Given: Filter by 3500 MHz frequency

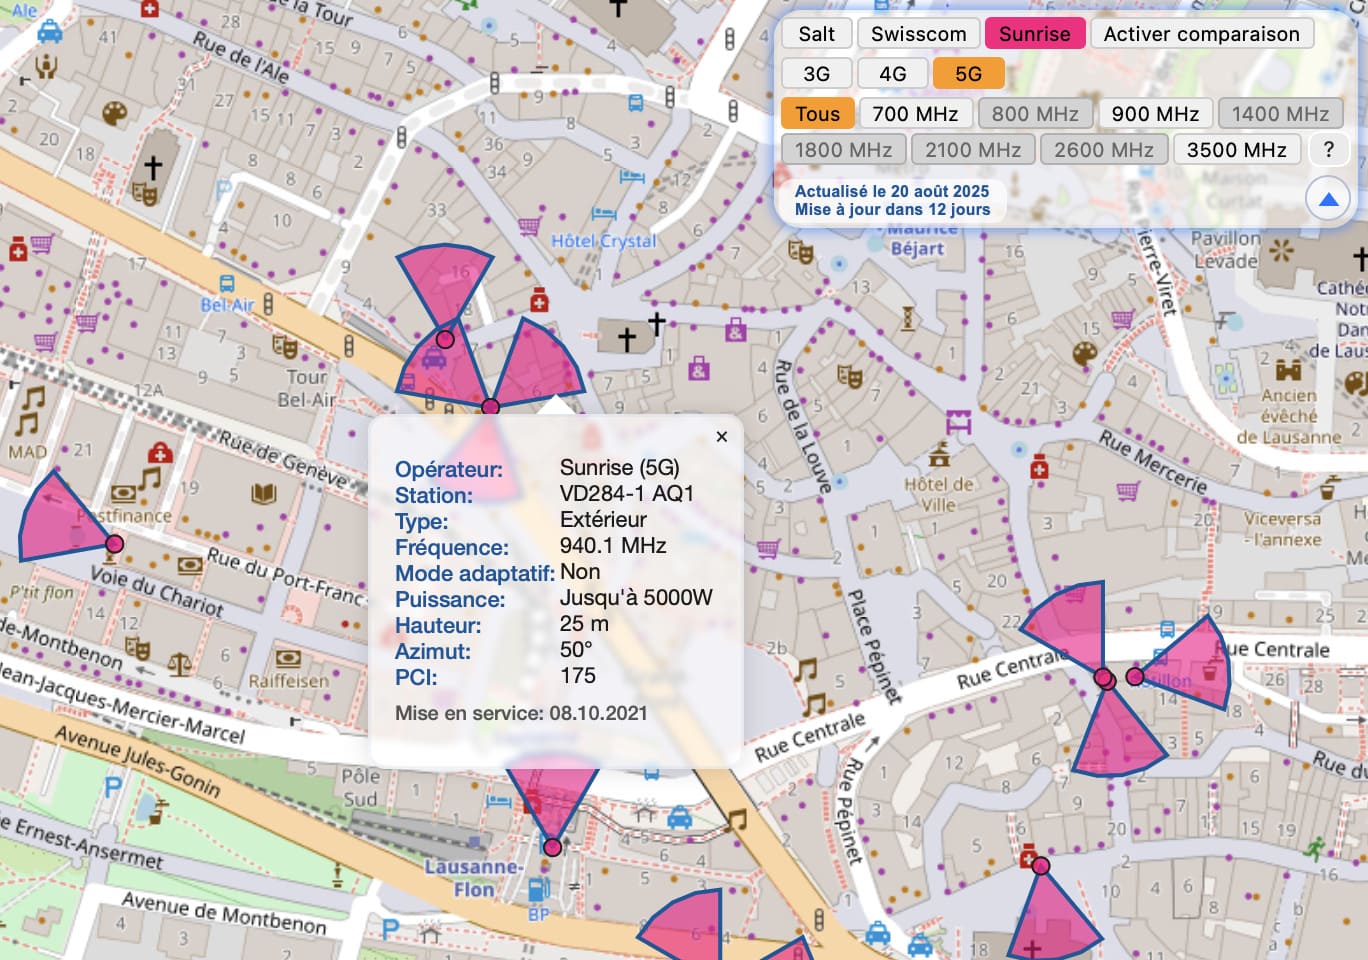Looking at the screenshot, I should point(1236,150).
